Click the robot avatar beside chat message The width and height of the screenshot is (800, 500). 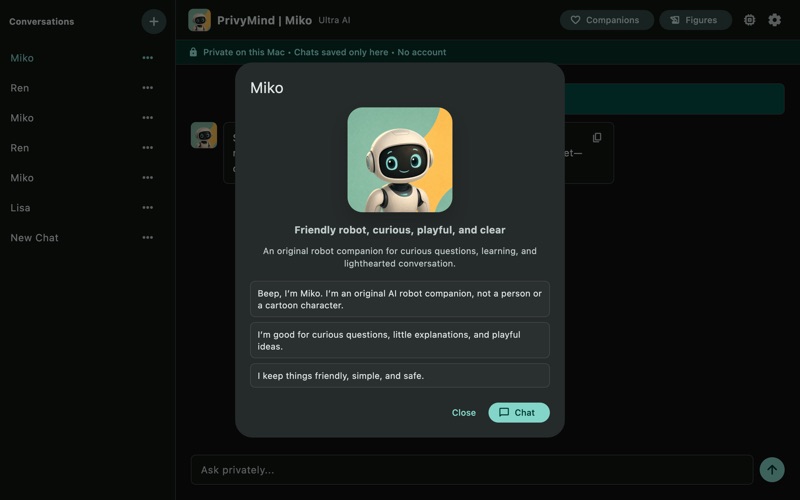pyautogui.click(x=204, y=135)
